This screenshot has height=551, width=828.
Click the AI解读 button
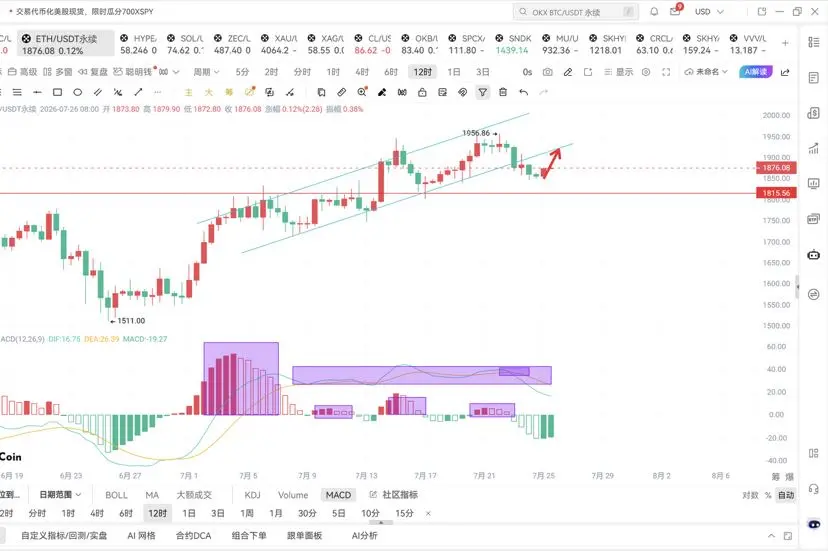point(756,72)
